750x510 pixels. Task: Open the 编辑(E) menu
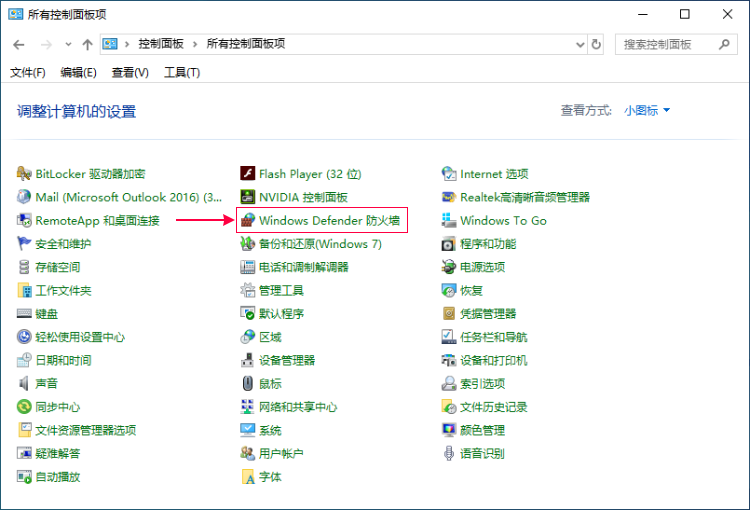(x=78, y=72)
